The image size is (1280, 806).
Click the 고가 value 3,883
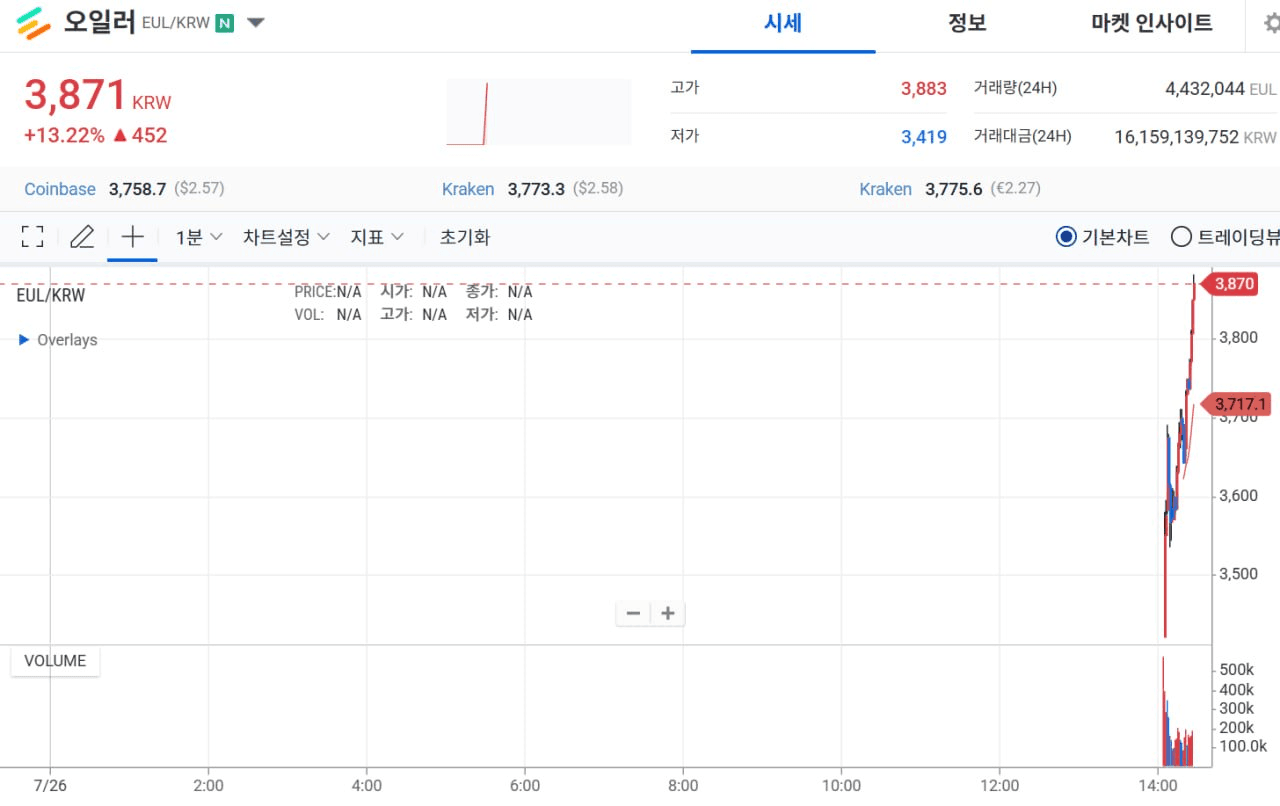coord(923,89)
